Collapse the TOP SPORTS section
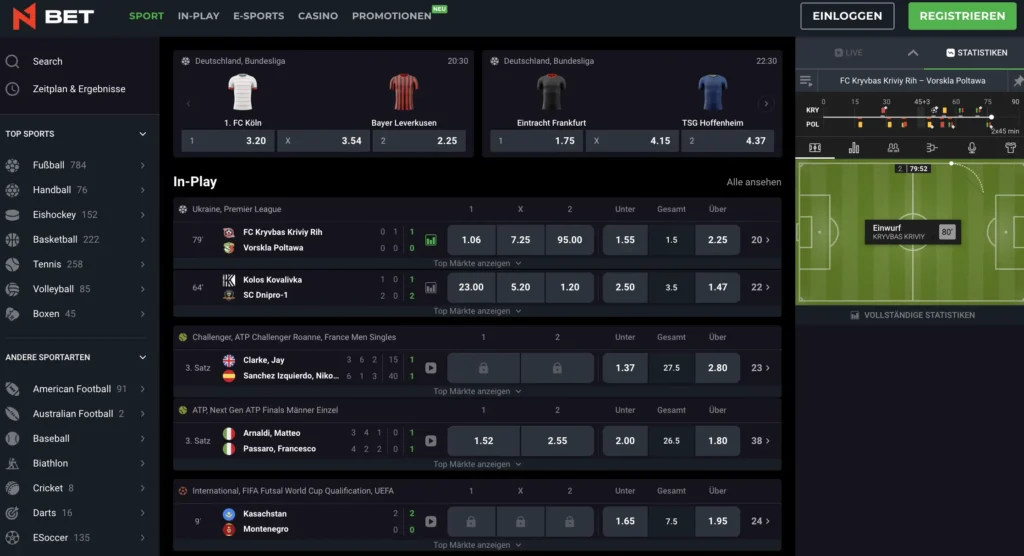The width and height of the screenshot is (1024, 556). click(x=142, y=134)
